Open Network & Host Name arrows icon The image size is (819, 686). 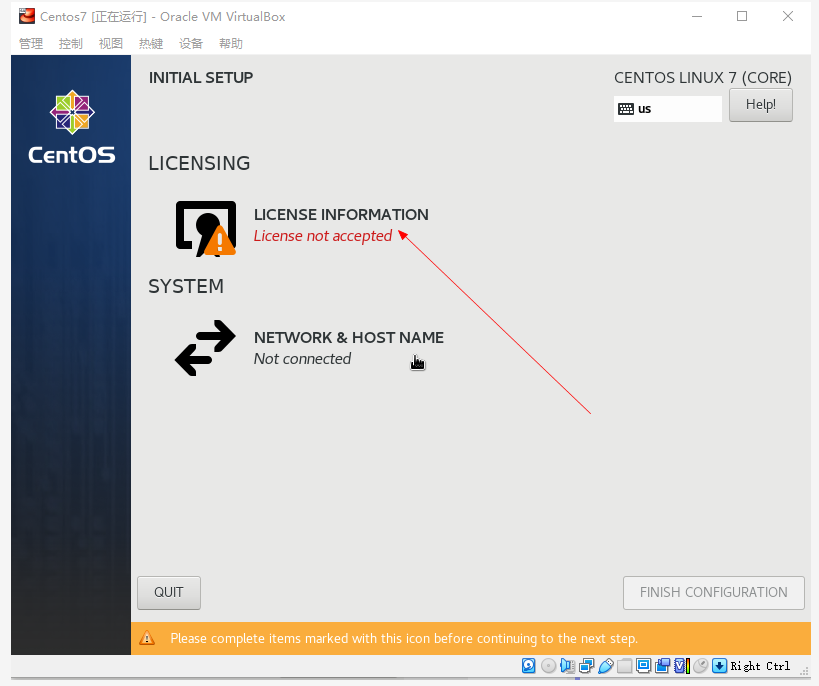tap(205, 348)
